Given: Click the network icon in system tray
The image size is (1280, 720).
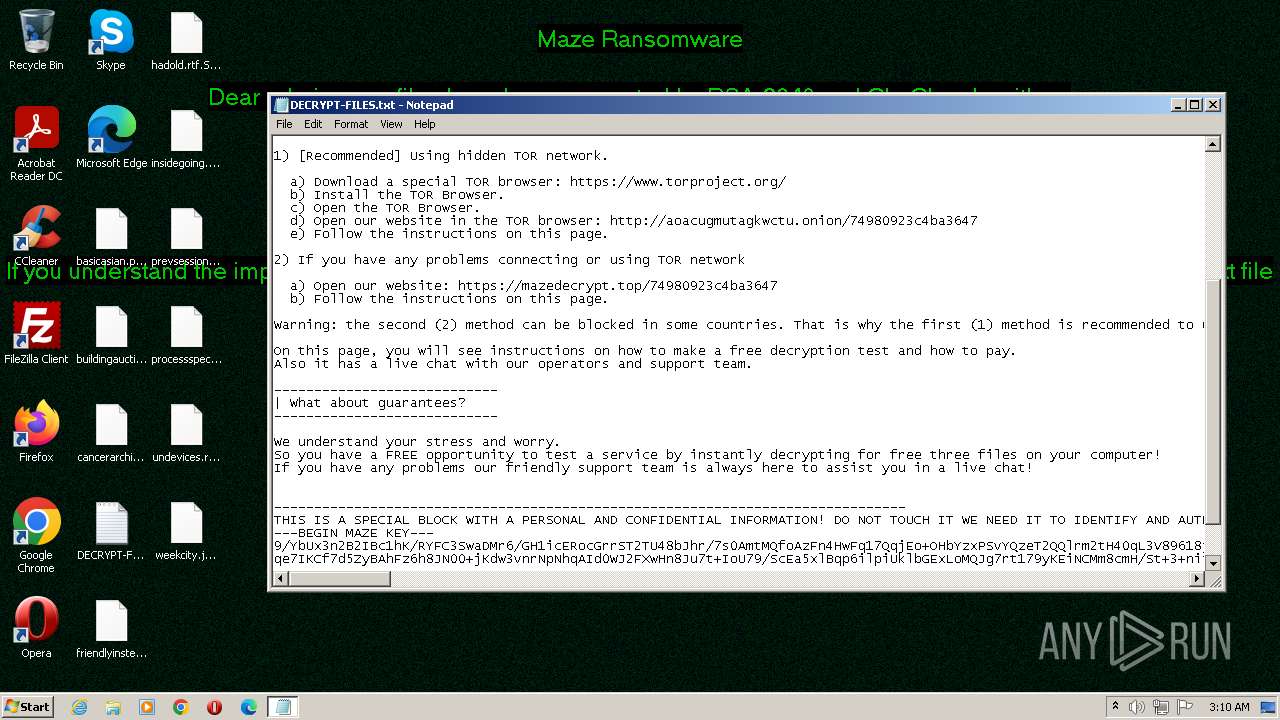Looking at the screenshot, I should (1162, 707).
